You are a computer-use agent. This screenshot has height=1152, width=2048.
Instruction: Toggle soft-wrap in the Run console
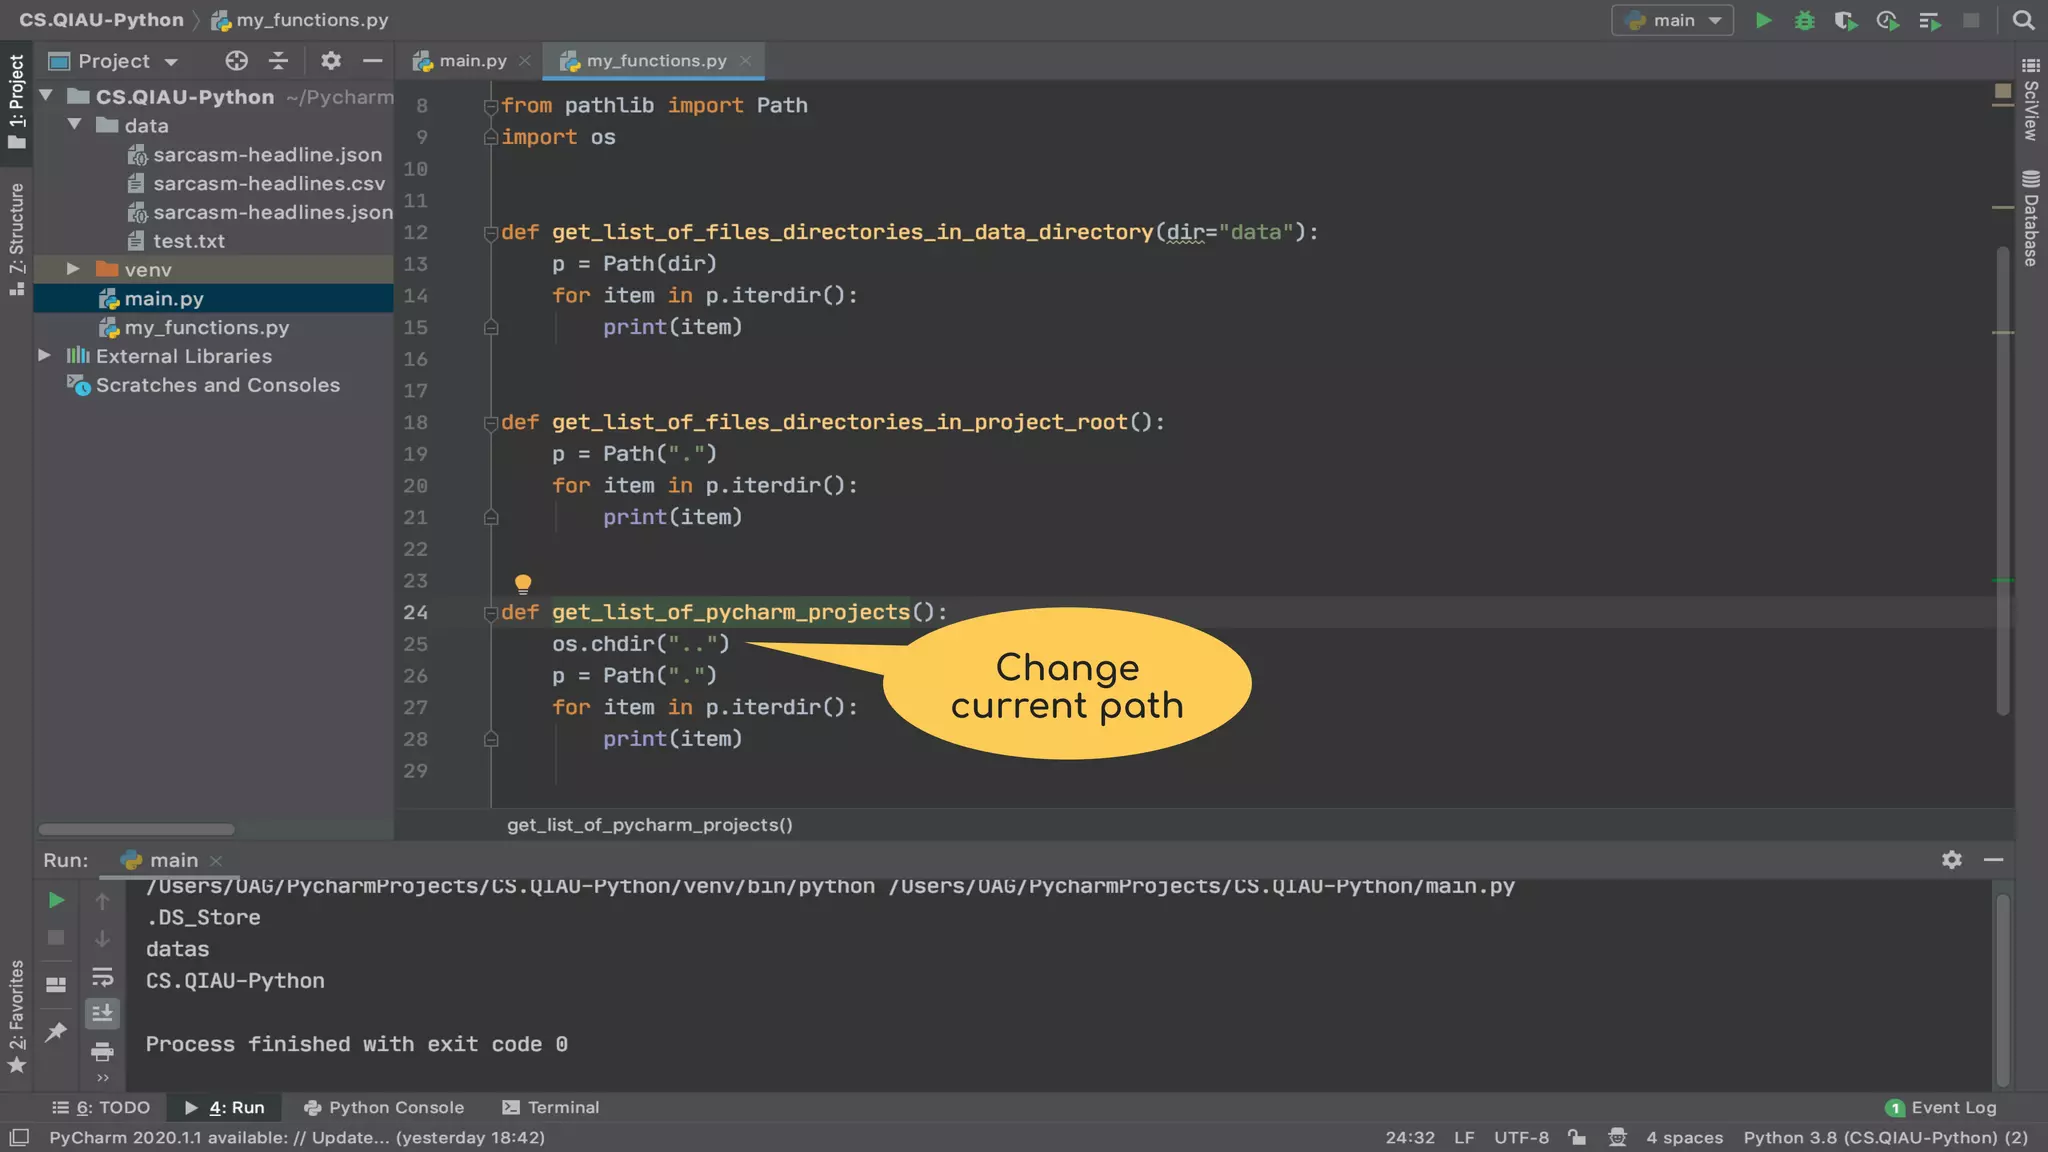[102, 977]
